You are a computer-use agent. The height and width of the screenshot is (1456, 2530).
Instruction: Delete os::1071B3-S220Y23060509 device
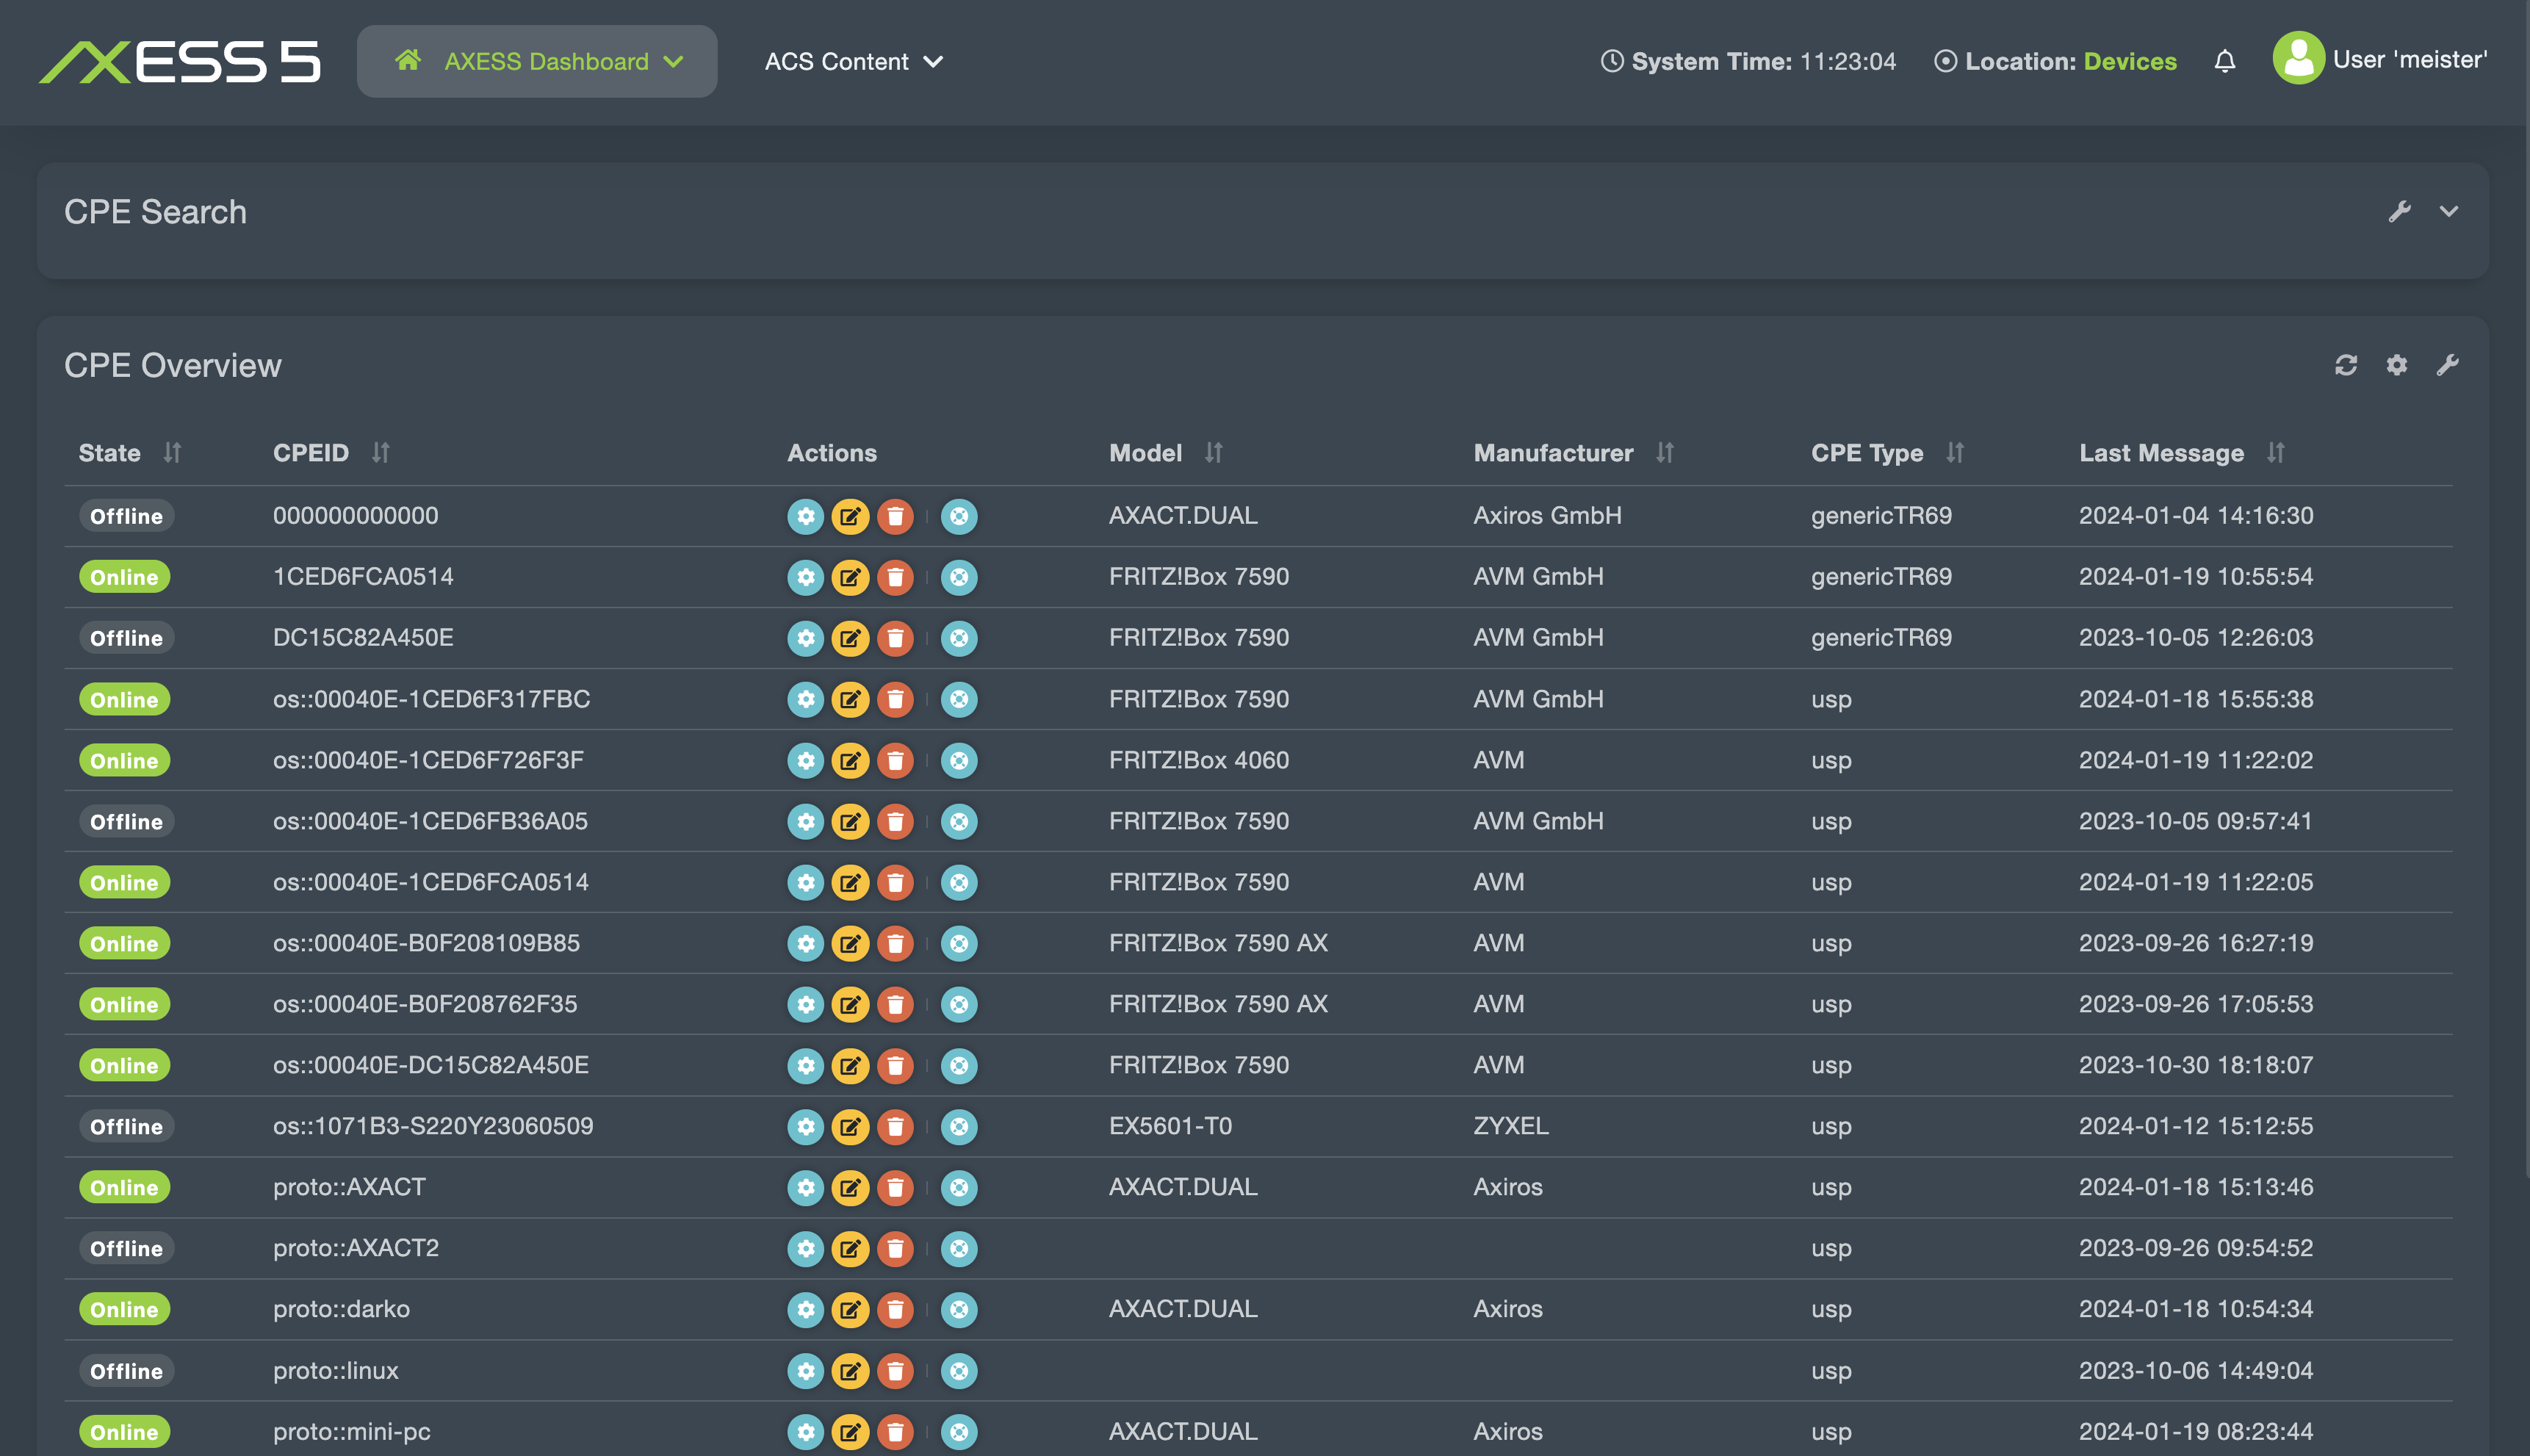pos(895,1127)
